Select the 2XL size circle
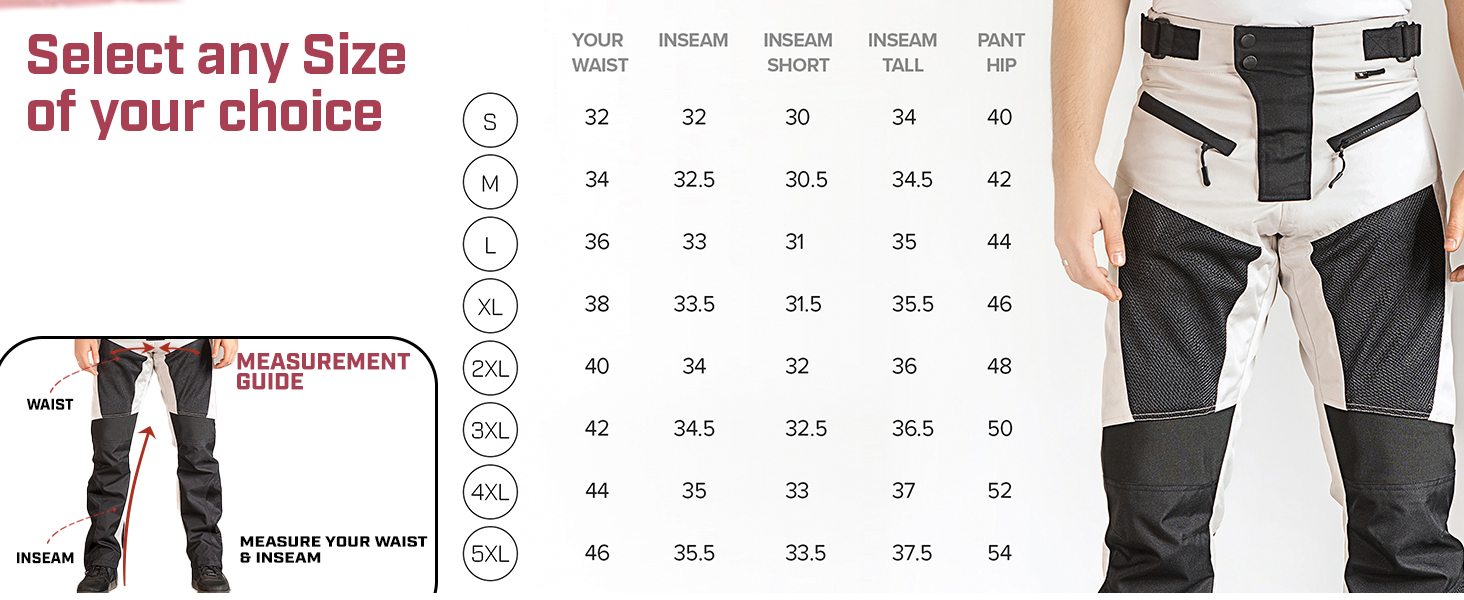The image size is (1464, 600). [490, 369]
